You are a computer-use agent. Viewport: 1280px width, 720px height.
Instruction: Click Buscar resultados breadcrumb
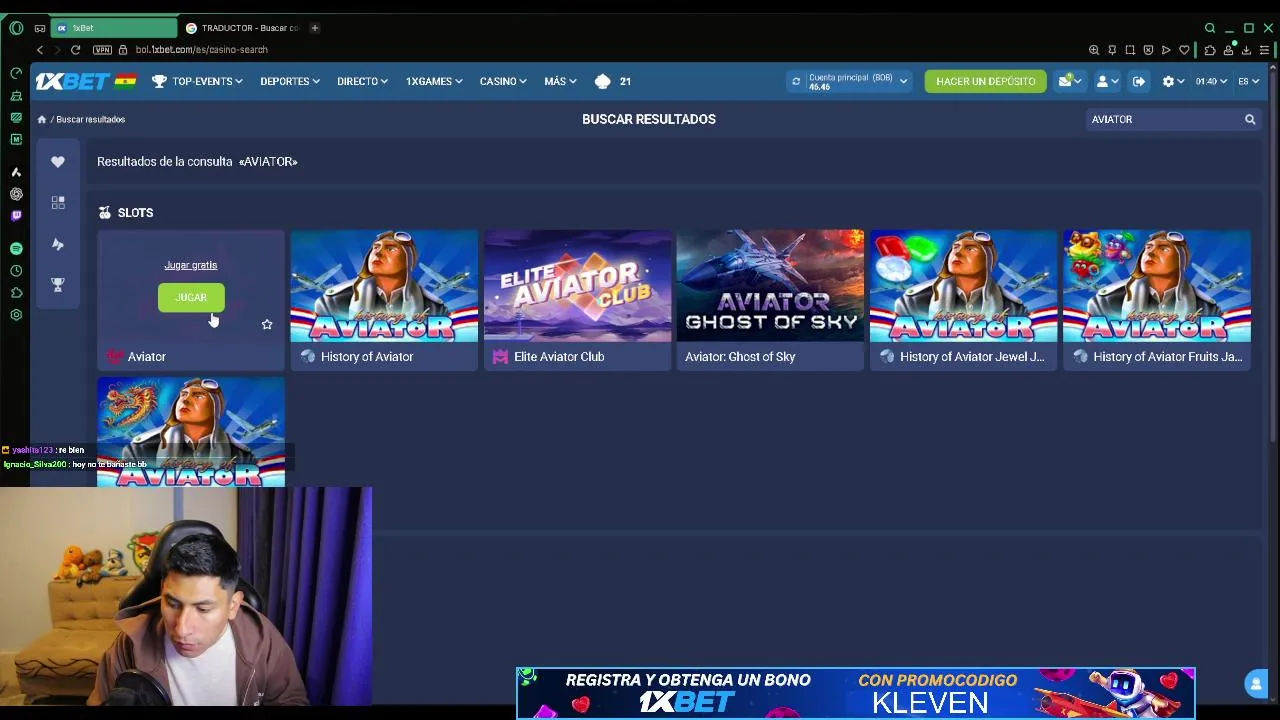point(90,119)
